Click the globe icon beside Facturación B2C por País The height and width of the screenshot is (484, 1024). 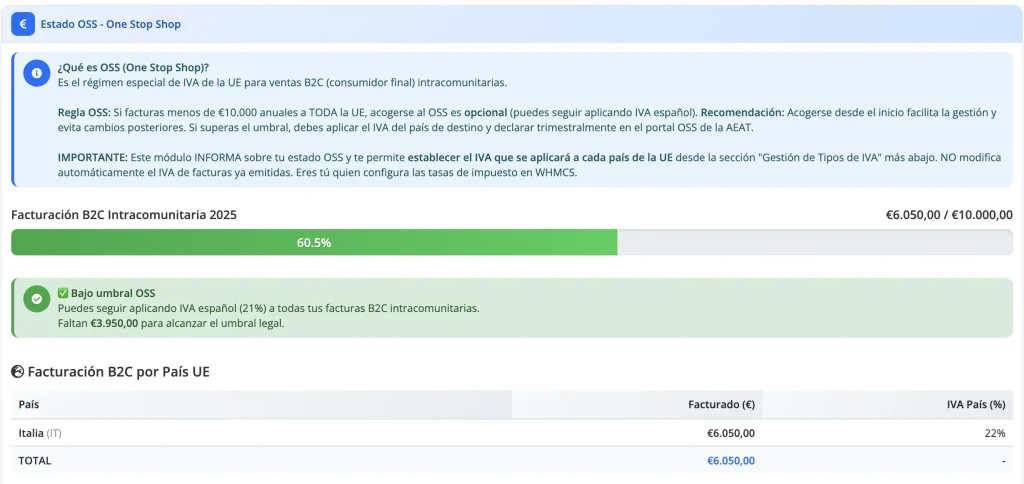[17, 372]
